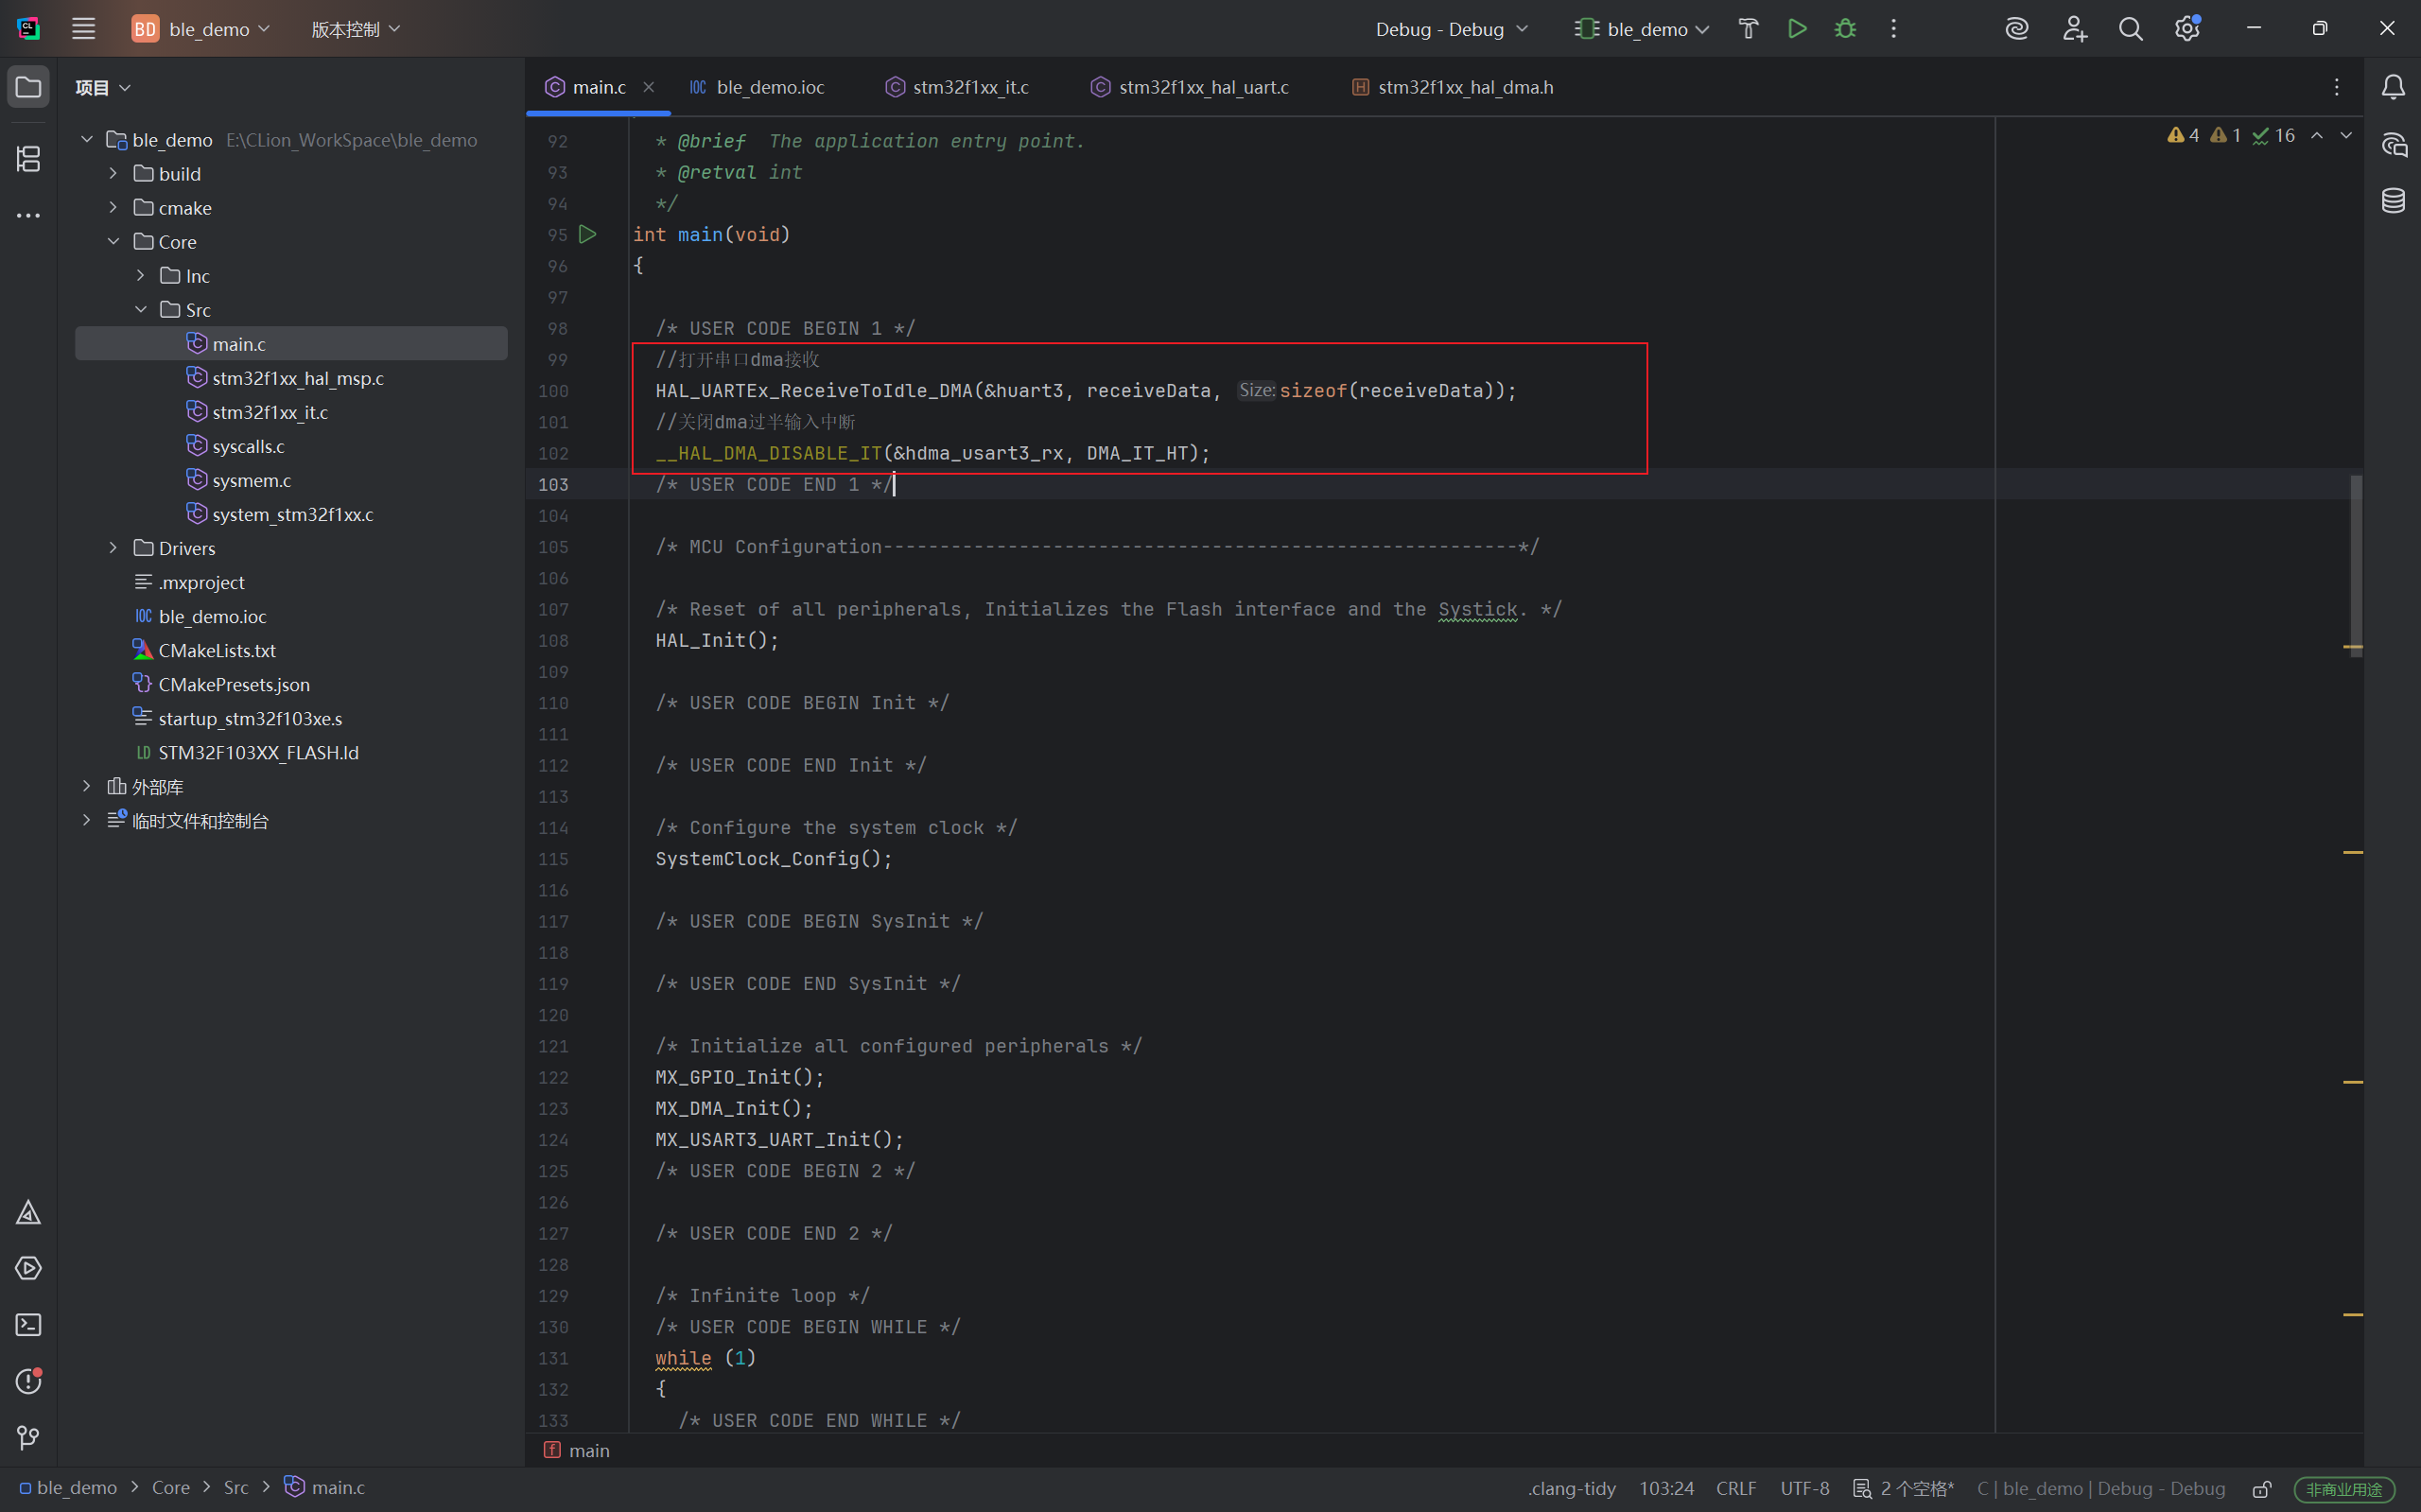Screen dimensions: 2421x1512
Task: Run the ble_demo configuration
Action: [x=1797, y=29]
